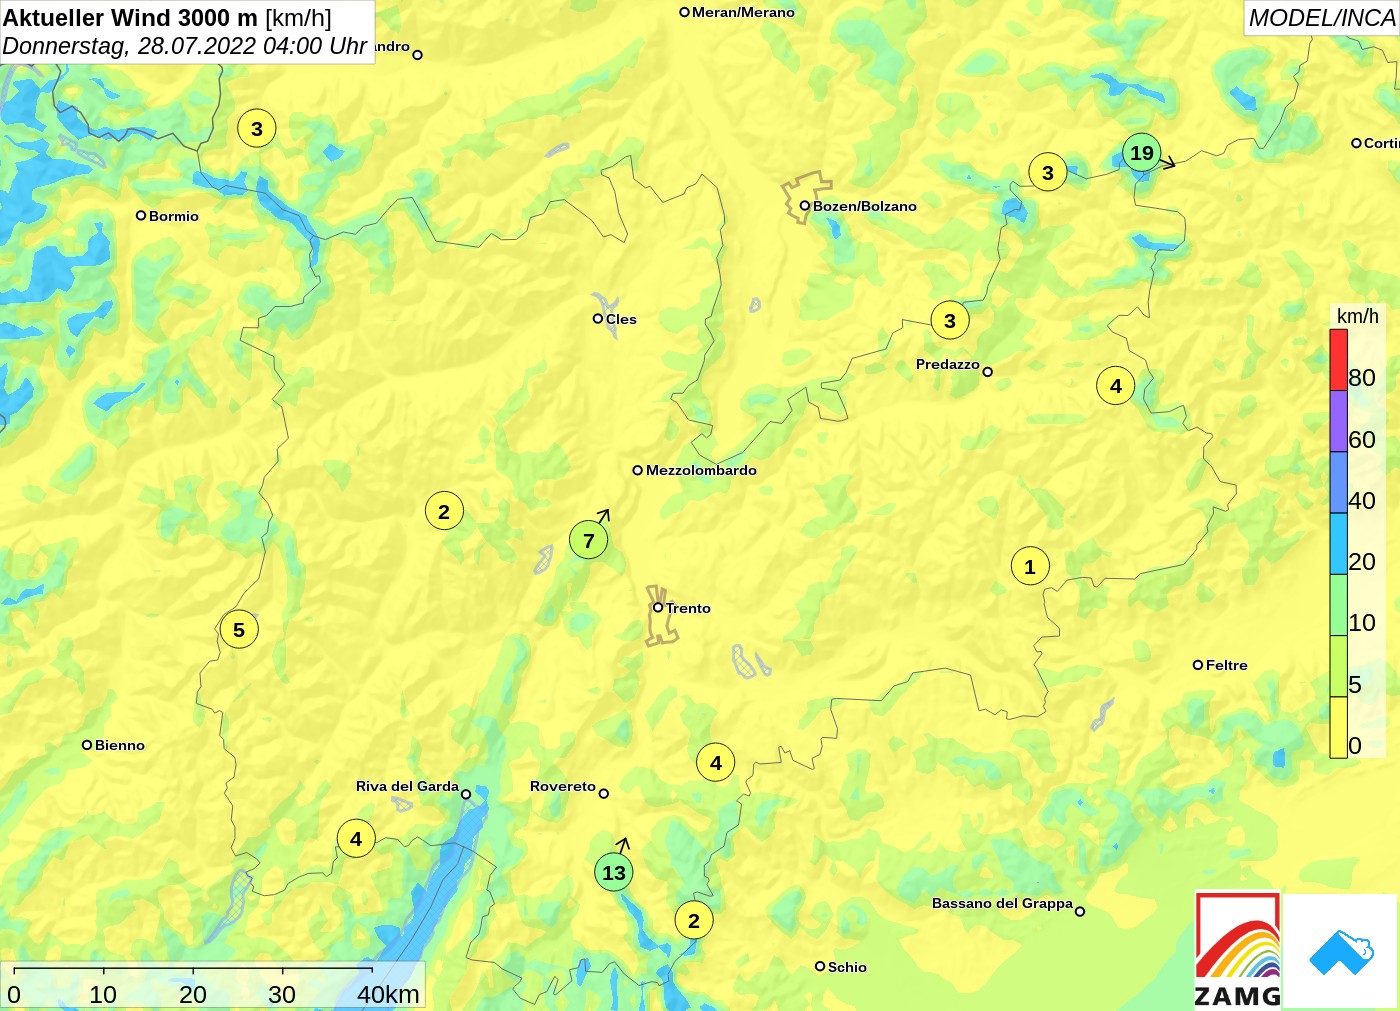Click the Bormio town dot
This screenshot has width=1400, height=1011.
tap(141, 215)
